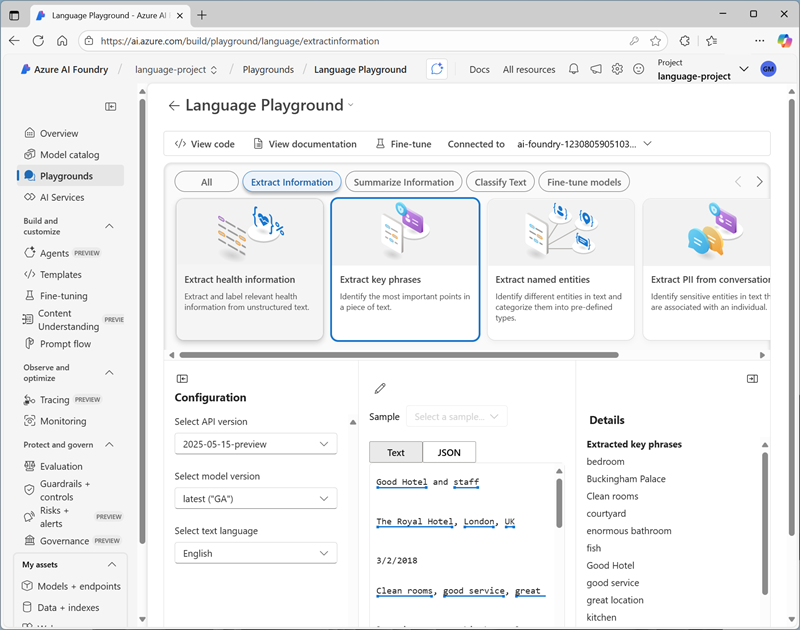Collapse the Build and customize section

tap(109, 226)
